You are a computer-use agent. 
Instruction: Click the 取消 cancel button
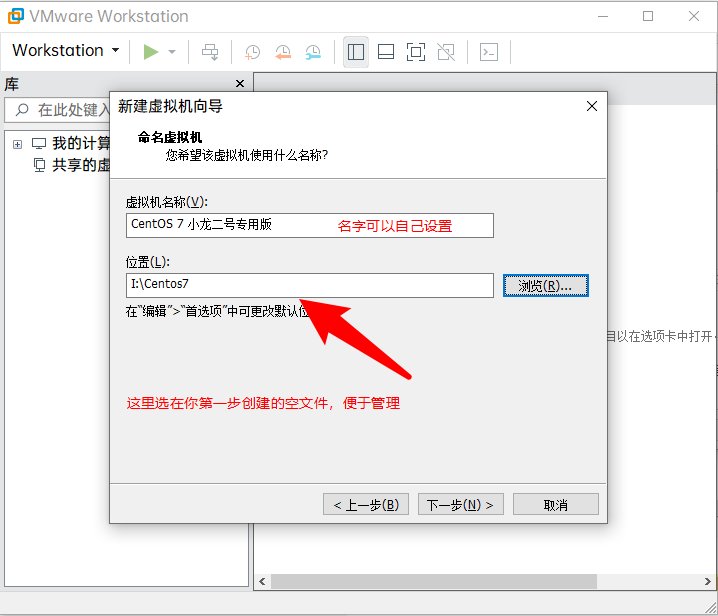click(555, 504)
